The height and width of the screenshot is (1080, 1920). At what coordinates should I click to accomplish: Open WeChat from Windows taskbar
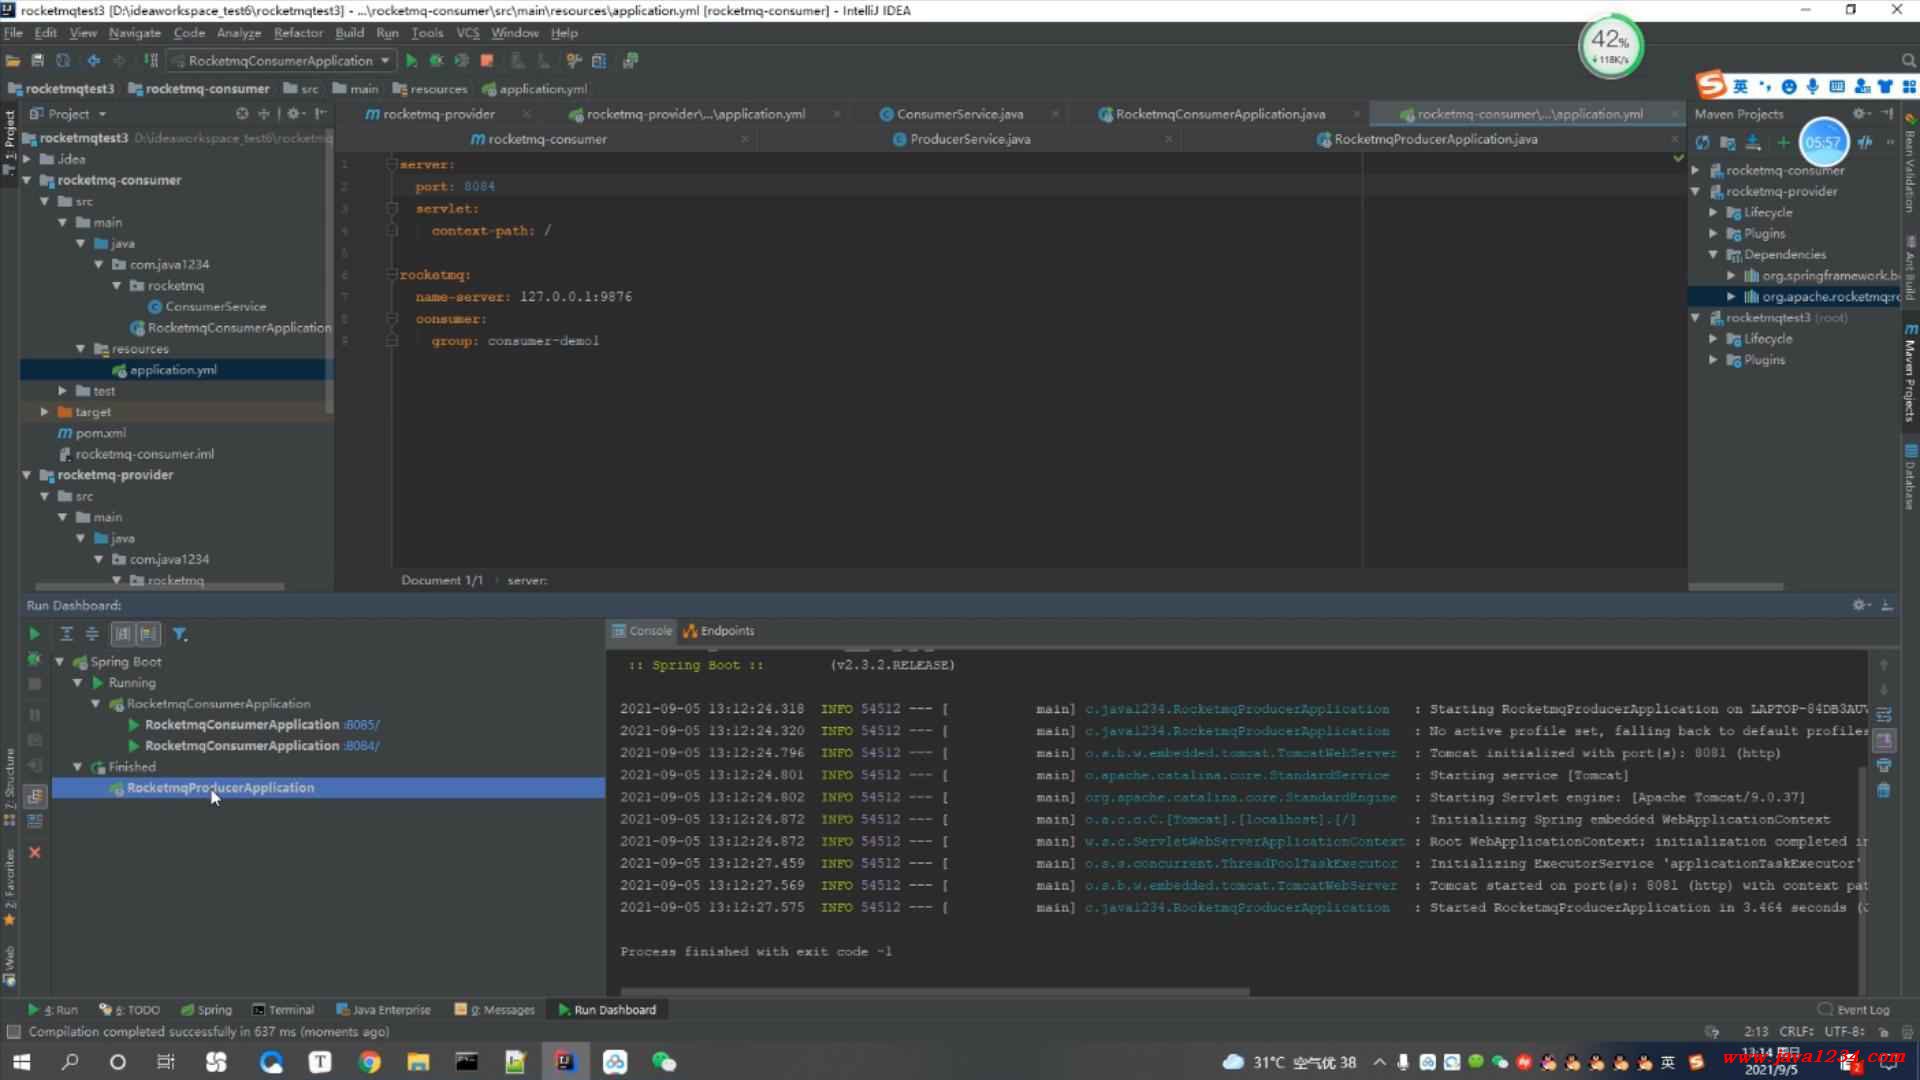(663, 1062)
